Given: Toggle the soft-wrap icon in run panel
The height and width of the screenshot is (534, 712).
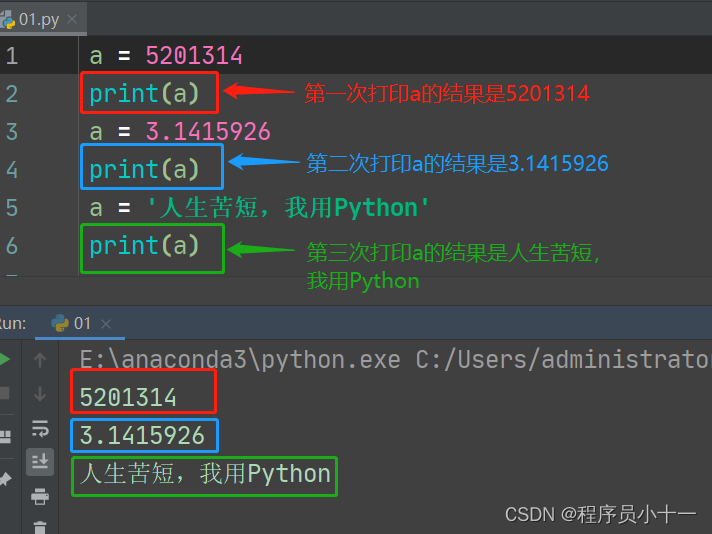Looking at the screenshot, I should pos(40,428).
